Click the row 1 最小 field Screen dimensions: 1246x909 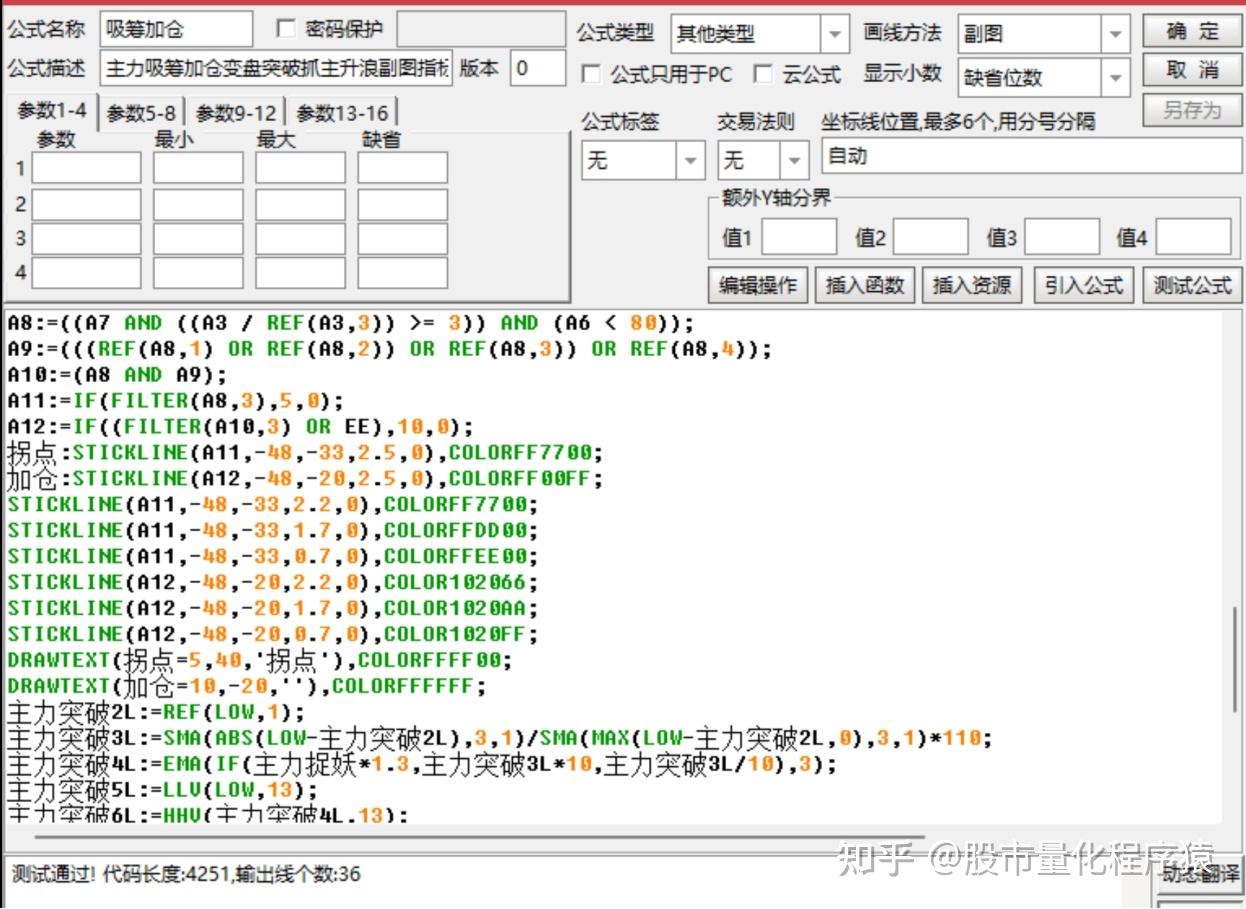[198, 168]
